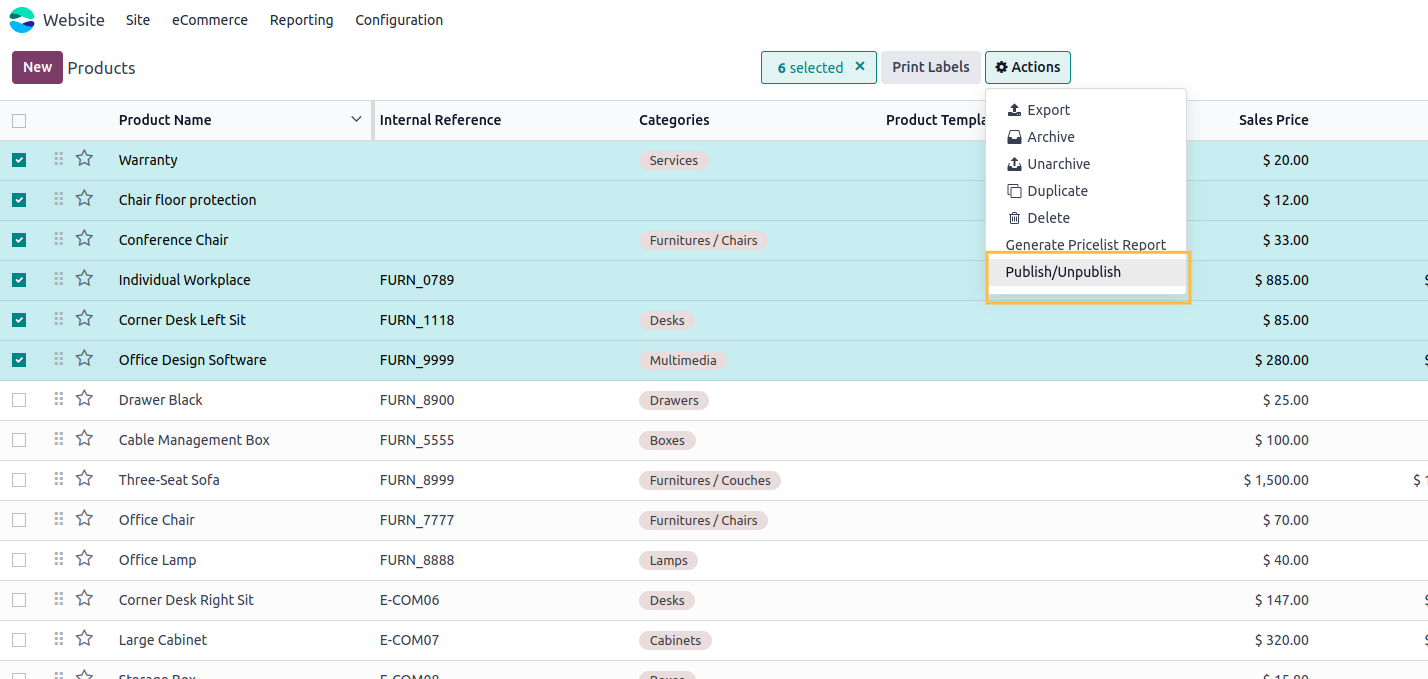Viewport: 1428px width, 679px height.
Task: Open the Configuration menu
Action: [399, 20]
